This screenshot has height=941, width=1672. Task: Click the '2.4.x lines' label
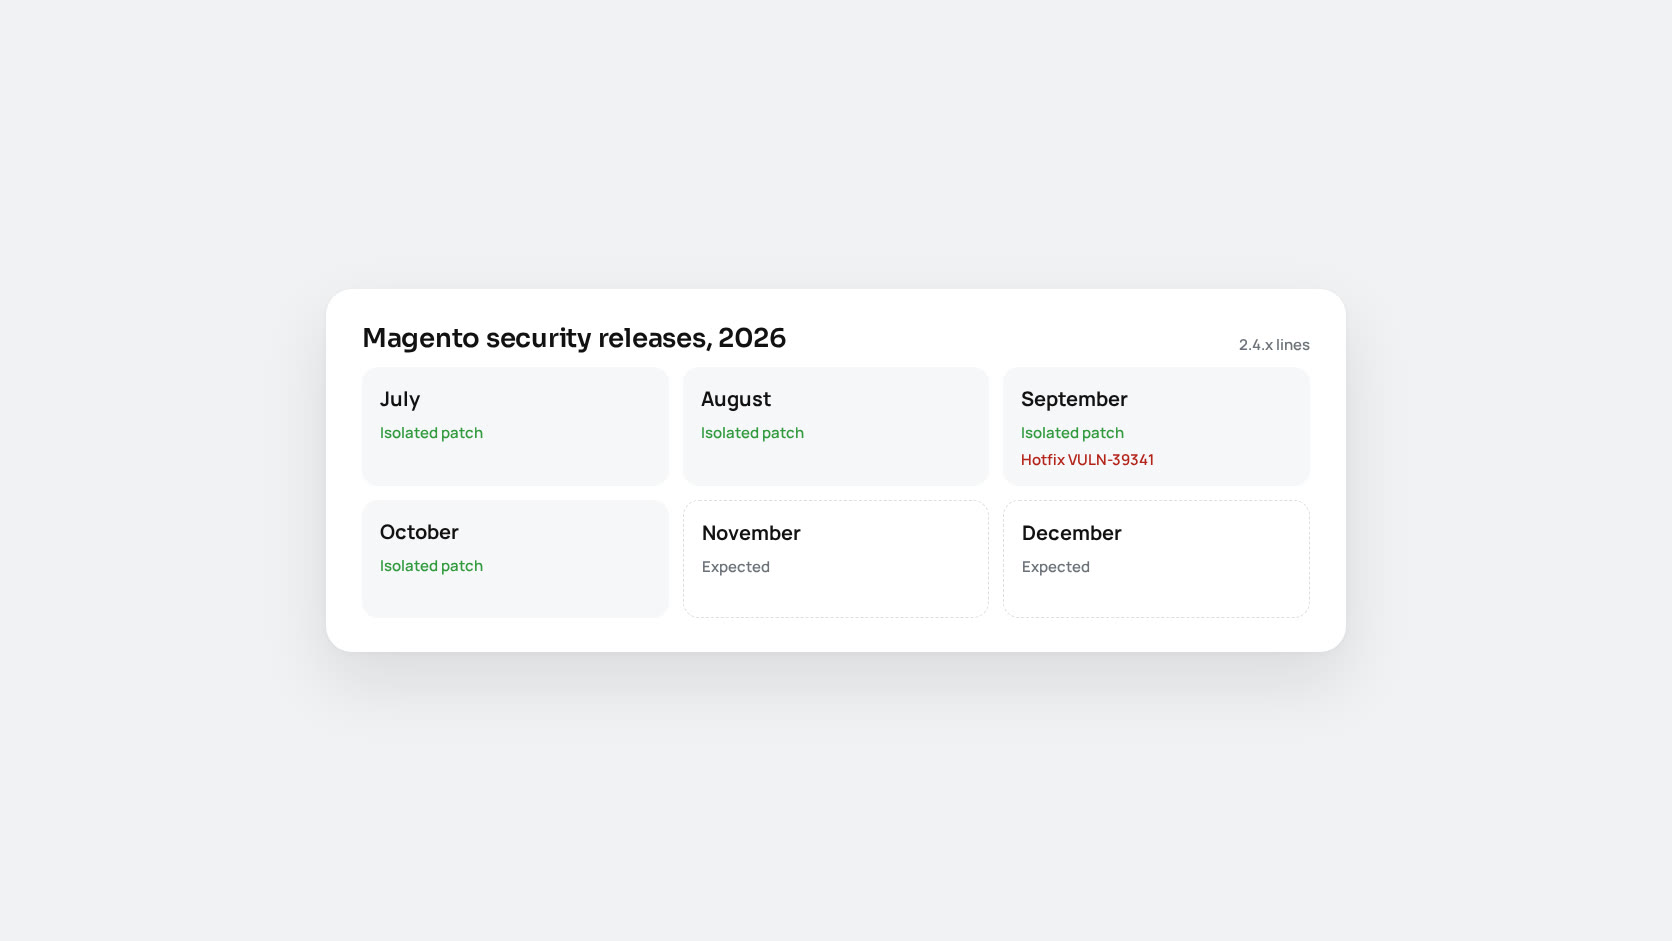coord(1274,345)
